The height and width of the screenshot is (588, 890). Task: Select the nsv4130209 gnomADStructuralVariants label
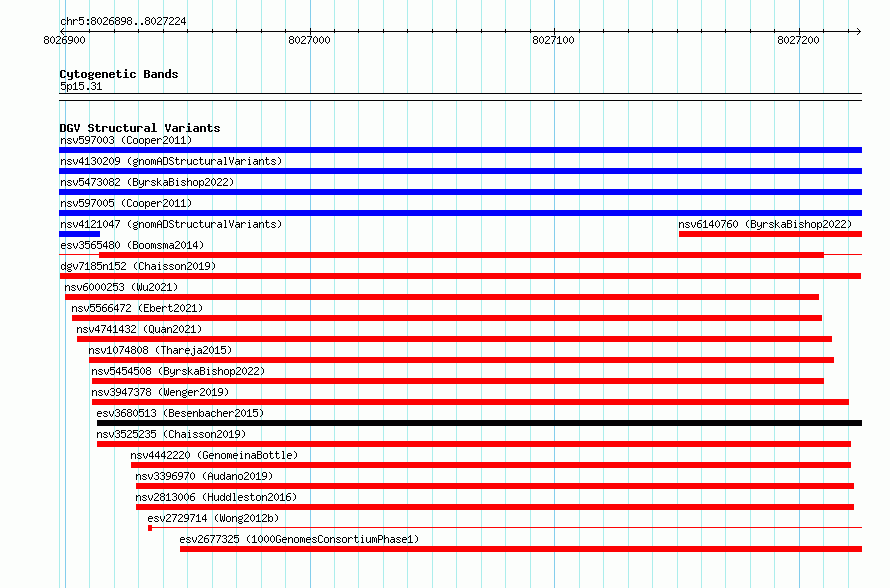coord(171,161)
